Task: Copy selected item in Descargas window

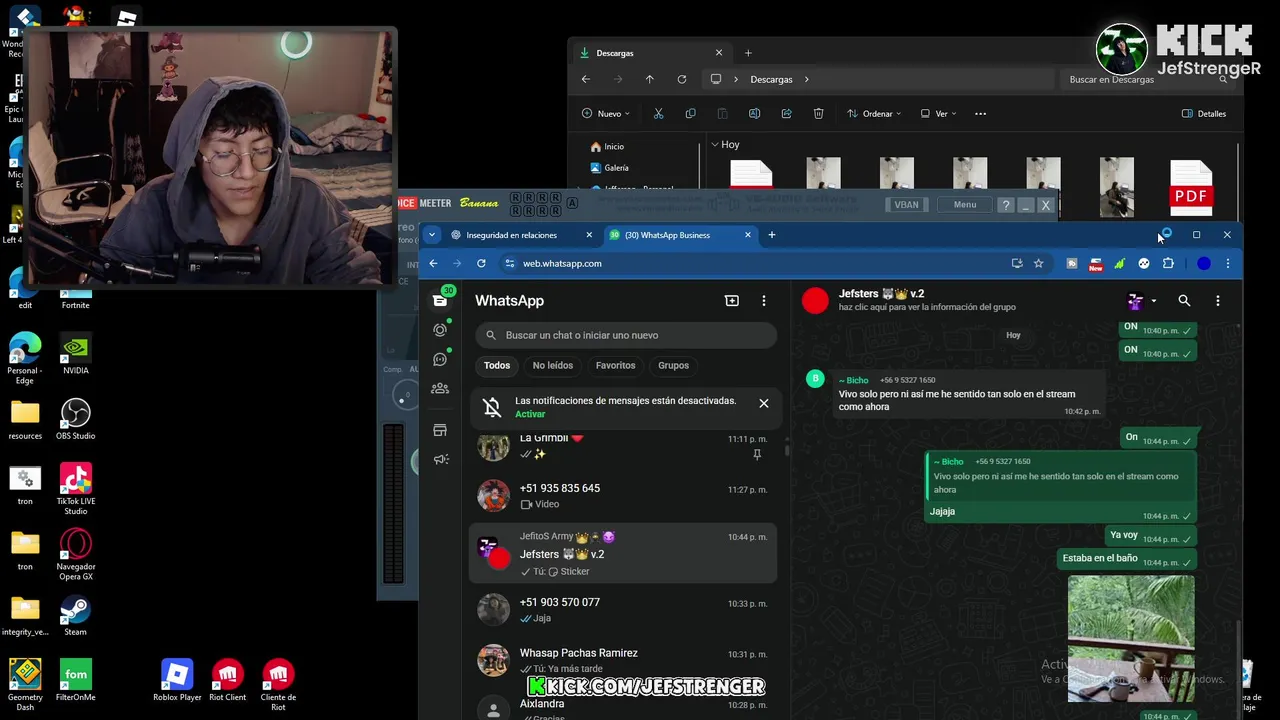Action: [690, 114]
